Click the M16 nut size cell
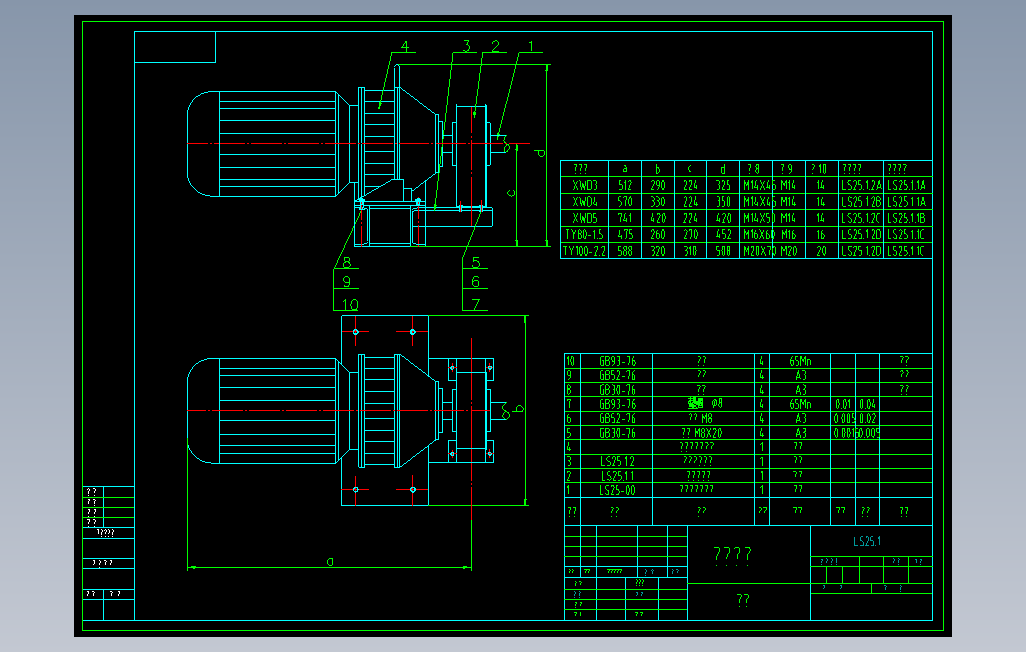Viewport: 1026px width, 652px height. (788, 234)
